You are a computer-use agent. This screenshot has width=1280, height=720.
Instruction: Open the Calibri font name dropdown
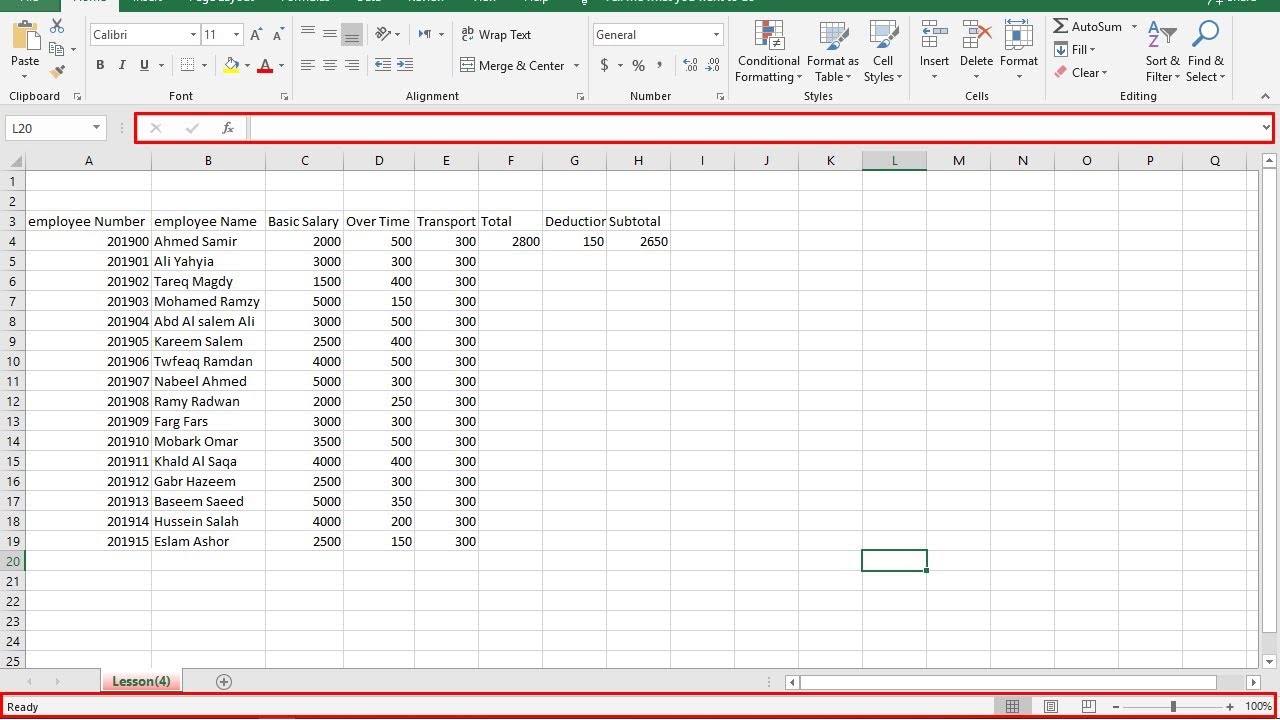193,35
